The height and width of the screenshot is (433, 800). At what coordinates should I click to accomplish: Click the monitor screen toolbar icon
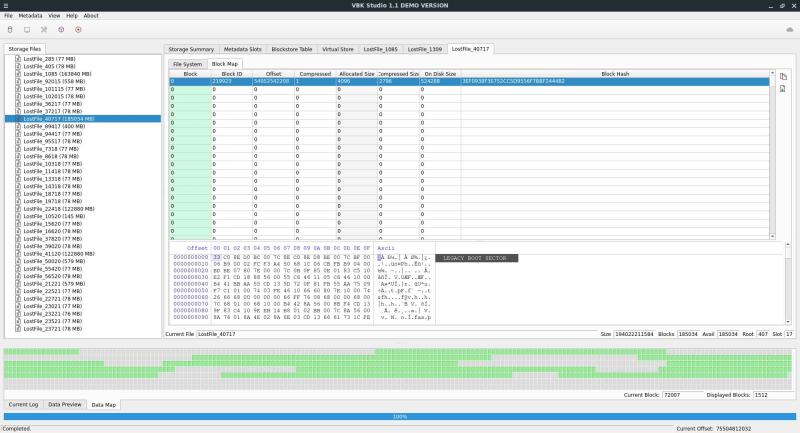(x=27, y=30)
